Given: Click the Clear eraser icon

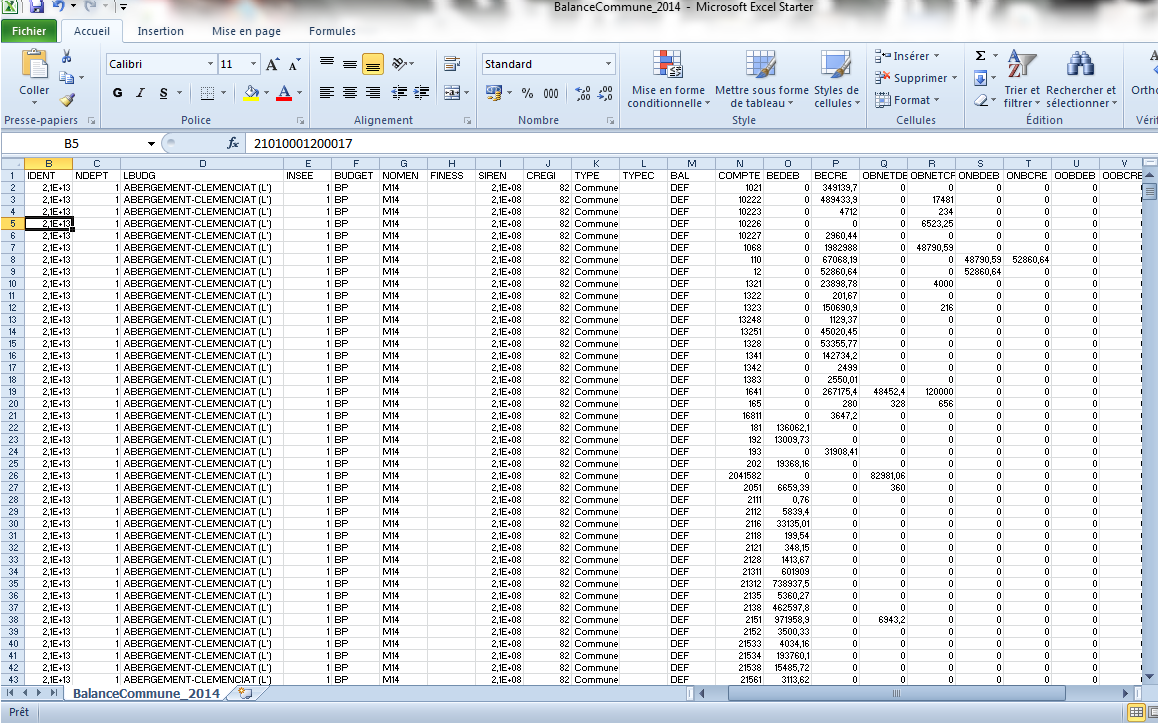Looking at the screenshot, I should [x=981, y=100].
